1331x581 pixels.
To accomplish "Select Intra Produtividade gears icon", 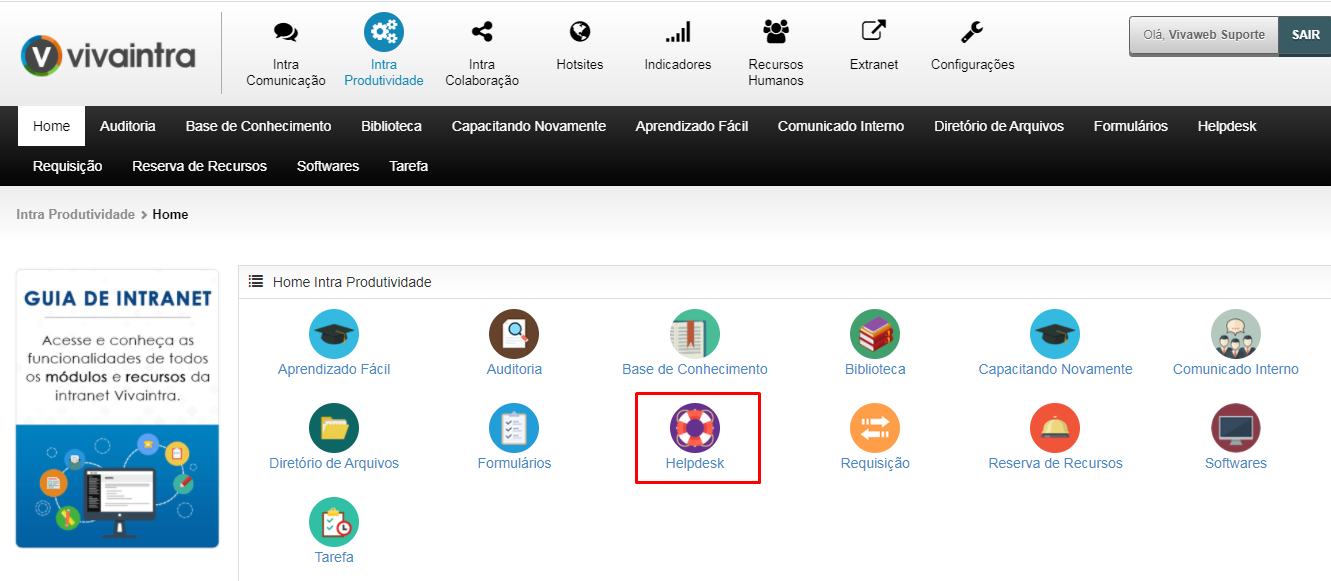I will tap(384, 32).
